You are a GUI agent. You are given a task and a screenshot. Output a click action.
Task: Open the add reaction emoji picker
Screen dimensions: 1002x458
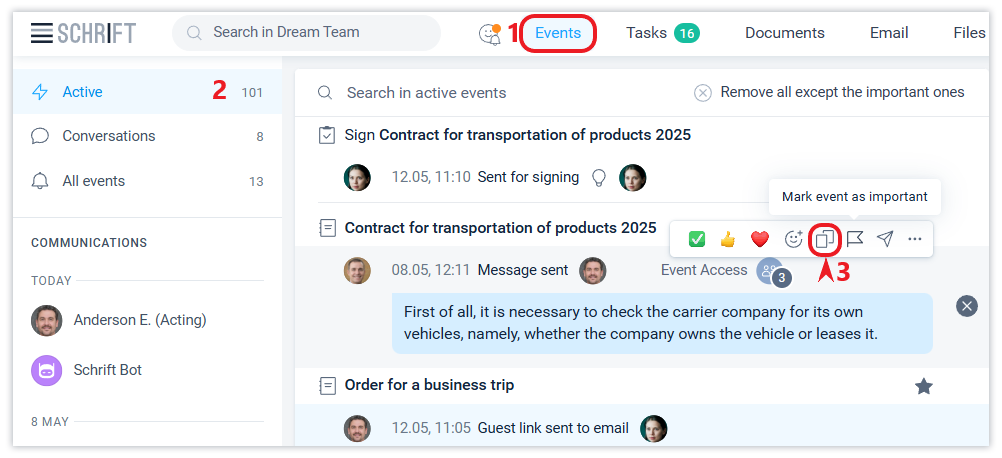pyautogui.click(x=794, y=239)
